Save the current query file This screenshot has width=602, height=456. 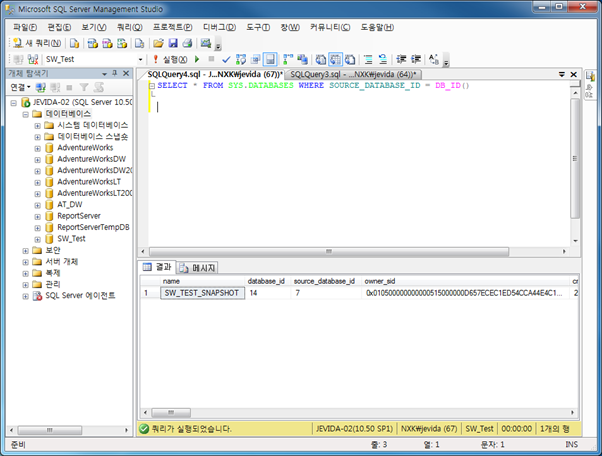point(173,43)
